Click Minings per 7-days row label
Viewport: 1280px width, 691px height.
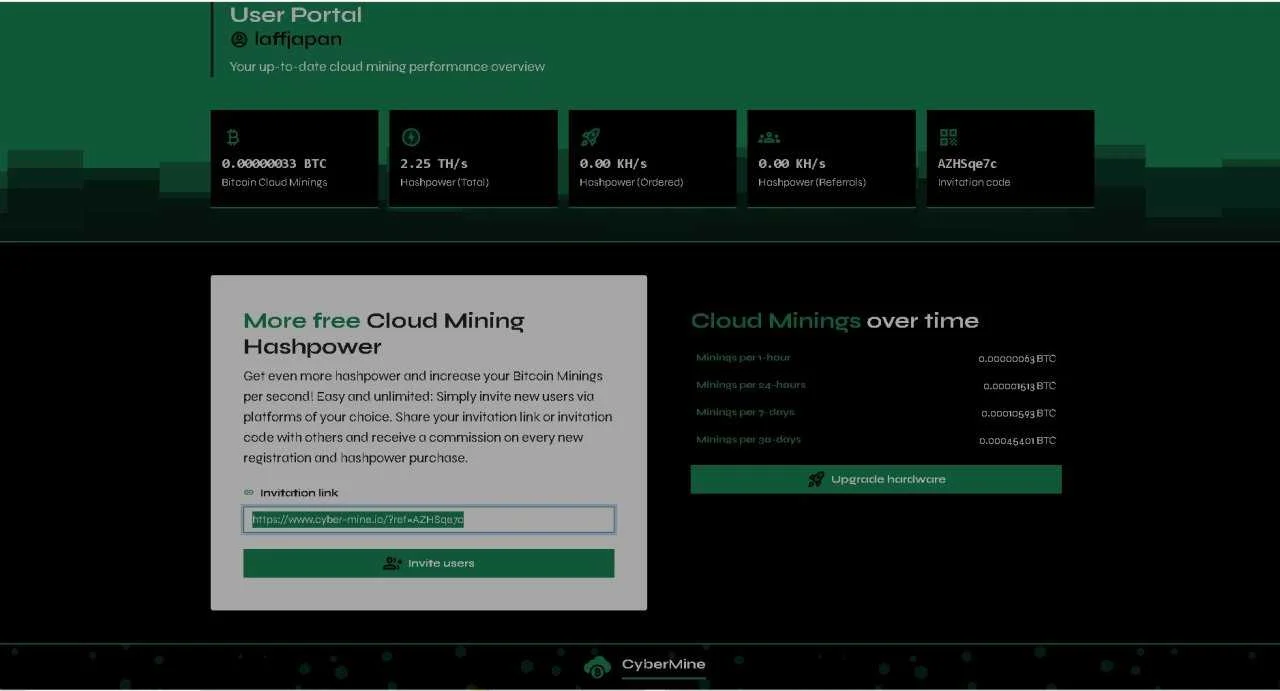coord(745,412)
